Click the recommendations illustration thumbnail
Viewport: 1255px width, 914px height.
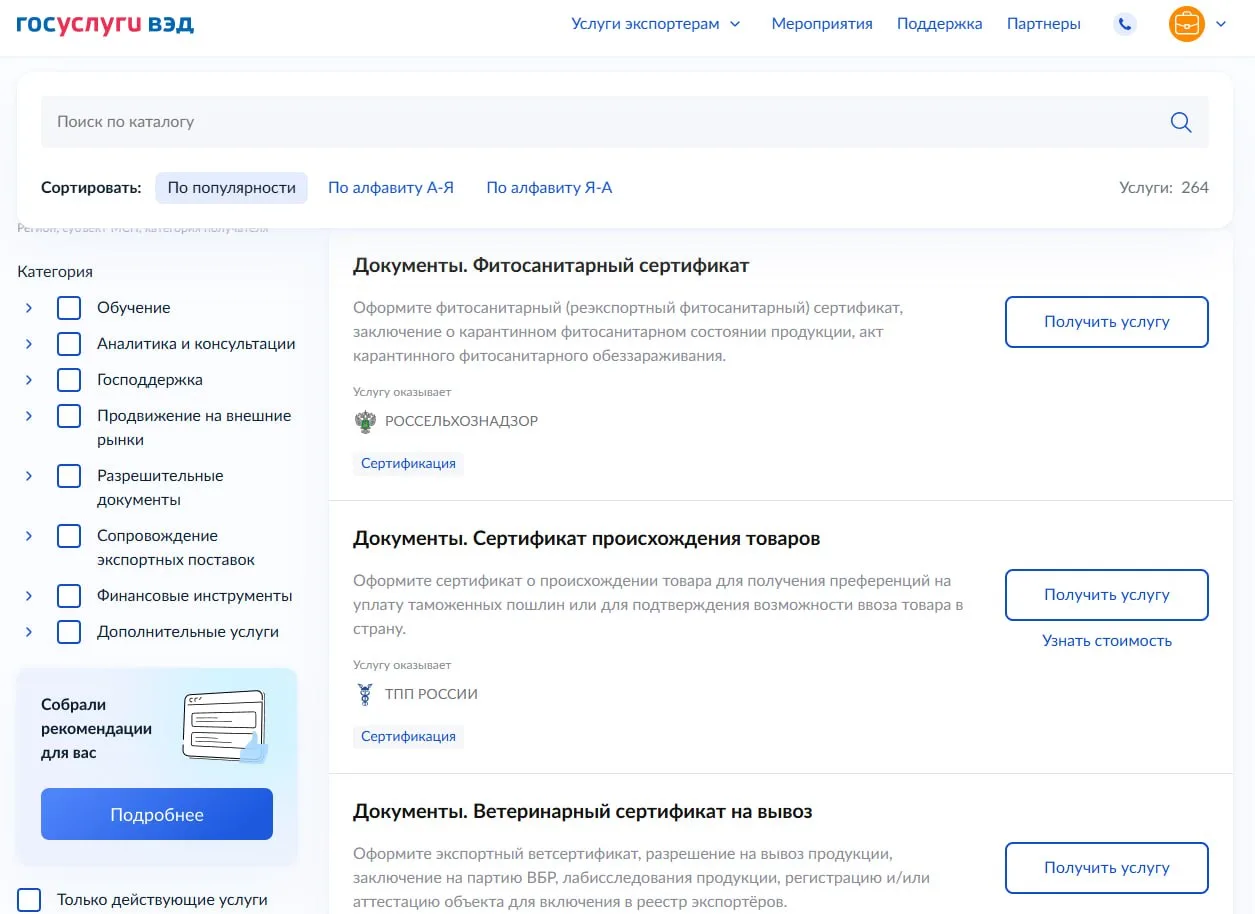pos(226,727)
